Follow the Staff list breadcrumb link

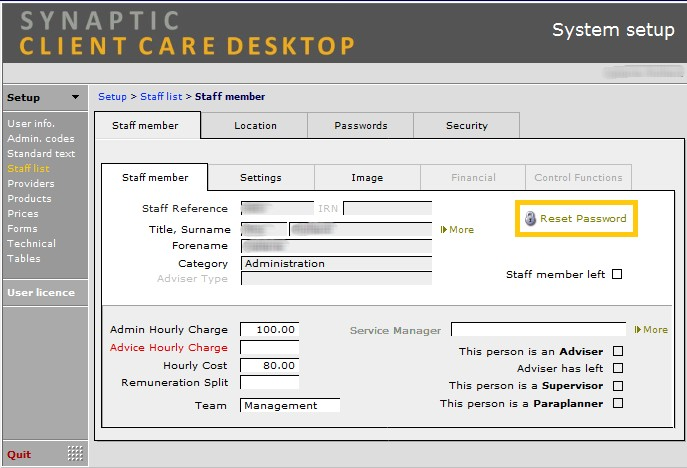161,96
